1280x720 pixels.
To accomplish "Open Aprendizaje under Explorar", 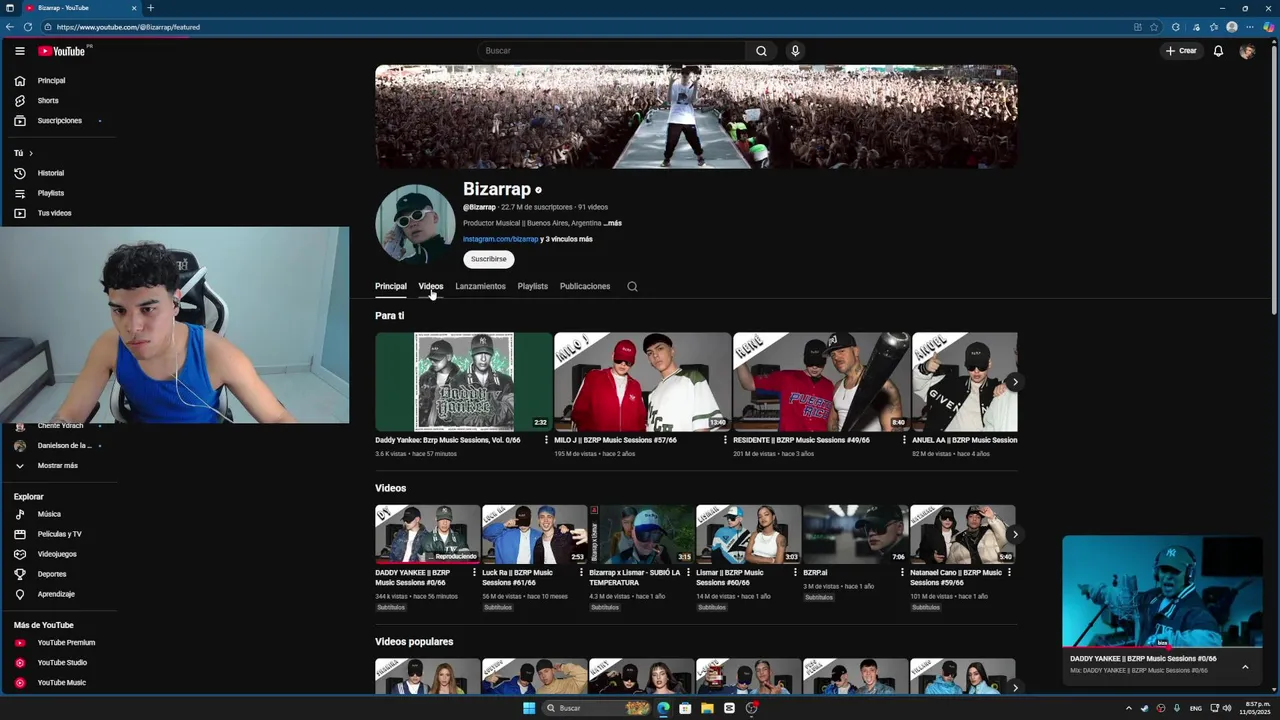I will click(x=58, y=594).
